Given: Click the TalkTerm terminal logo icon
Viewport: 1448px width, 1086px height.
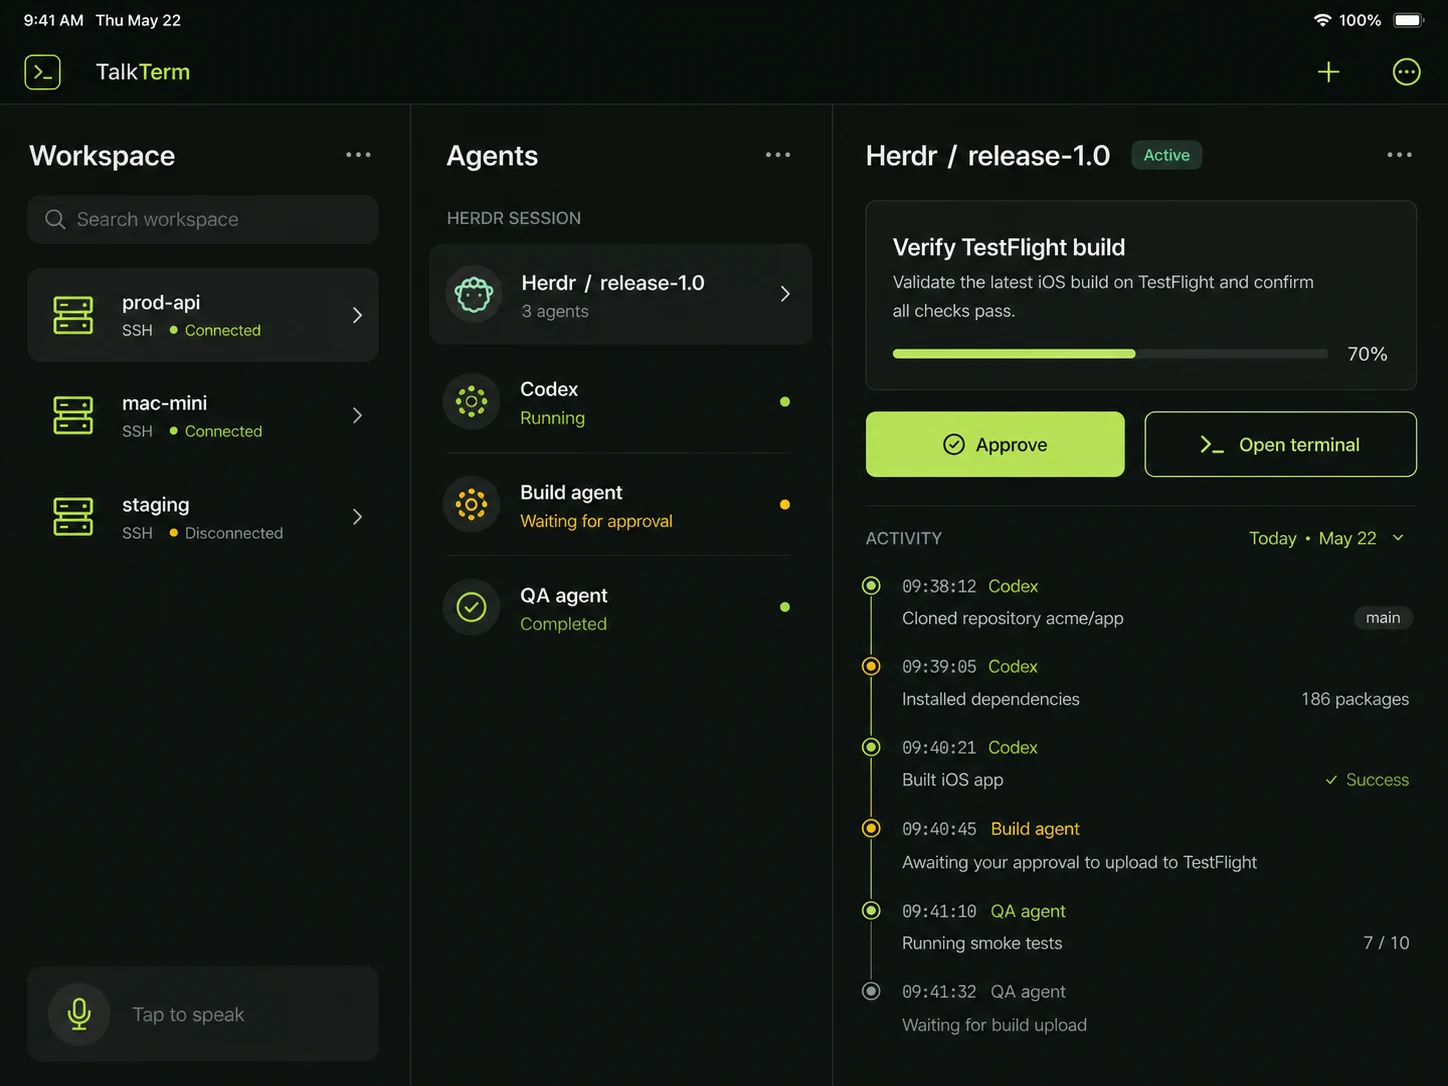Looking at the screenshot, I should [42, 72].
